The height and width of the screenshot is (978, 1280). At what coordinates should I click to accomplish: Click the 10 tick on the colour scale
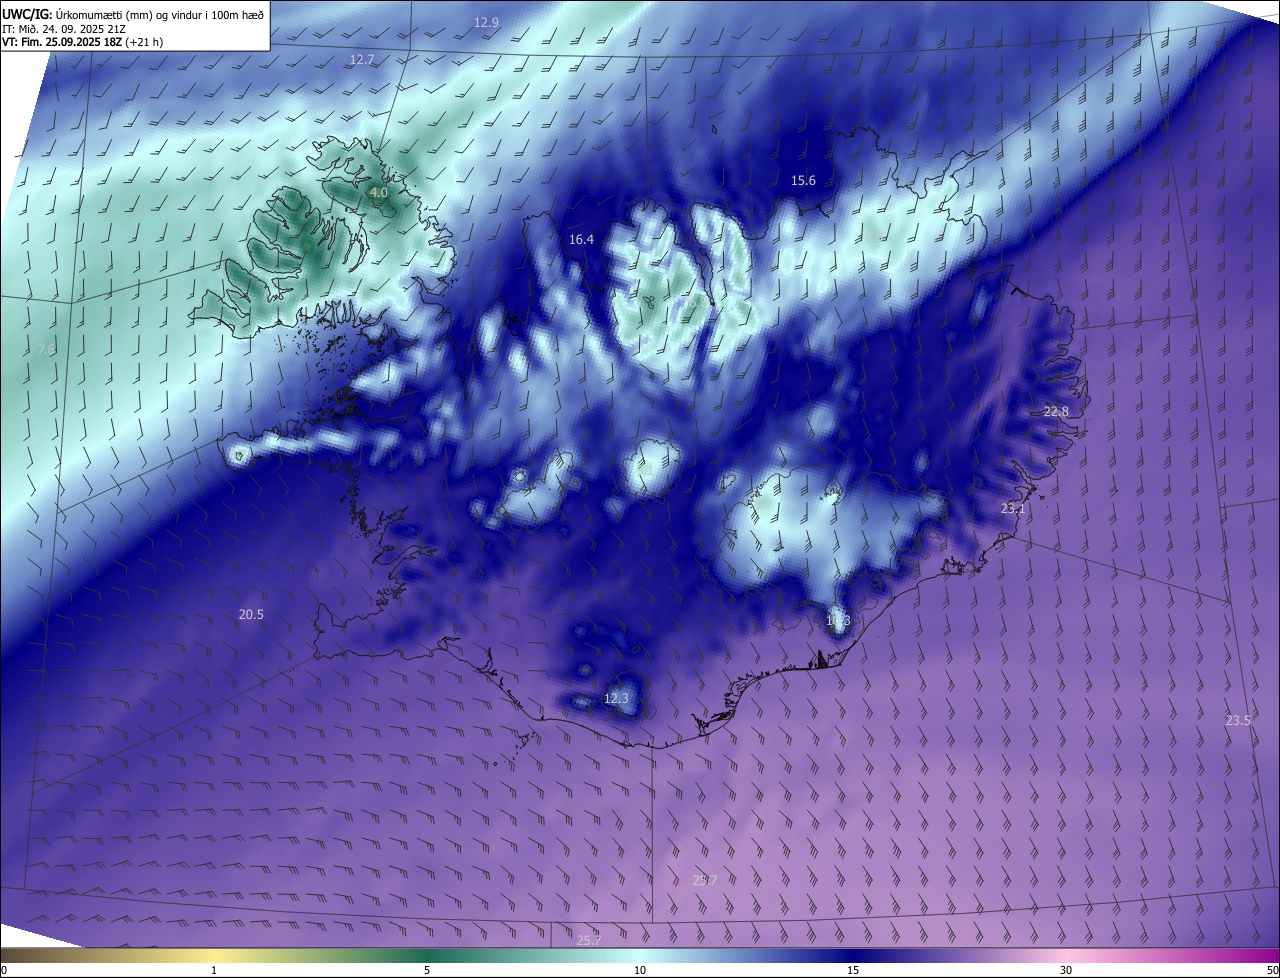(x=640, y=970)
